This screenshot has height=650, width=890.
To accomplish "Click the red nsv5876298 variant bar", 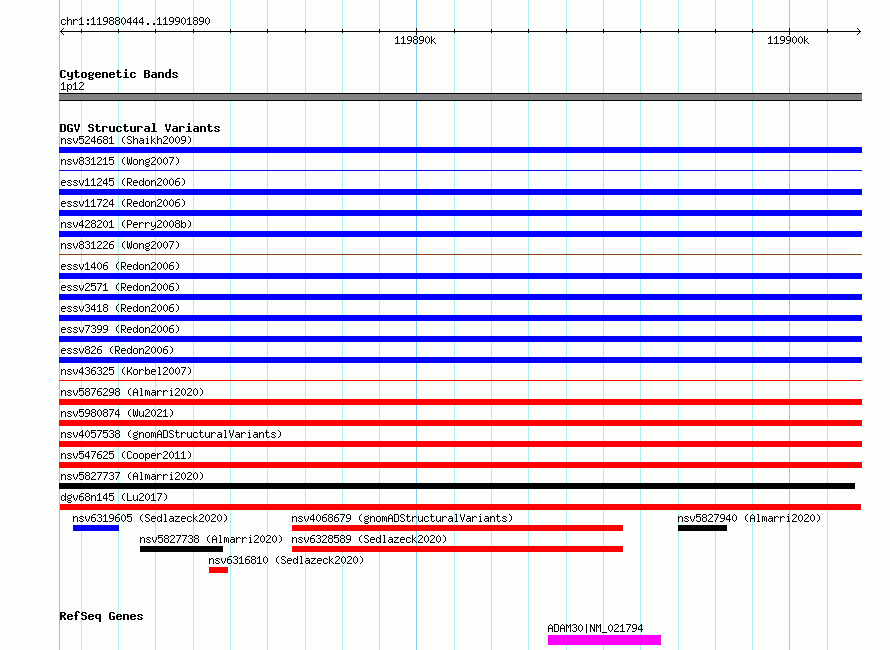I will pos(460,402).
